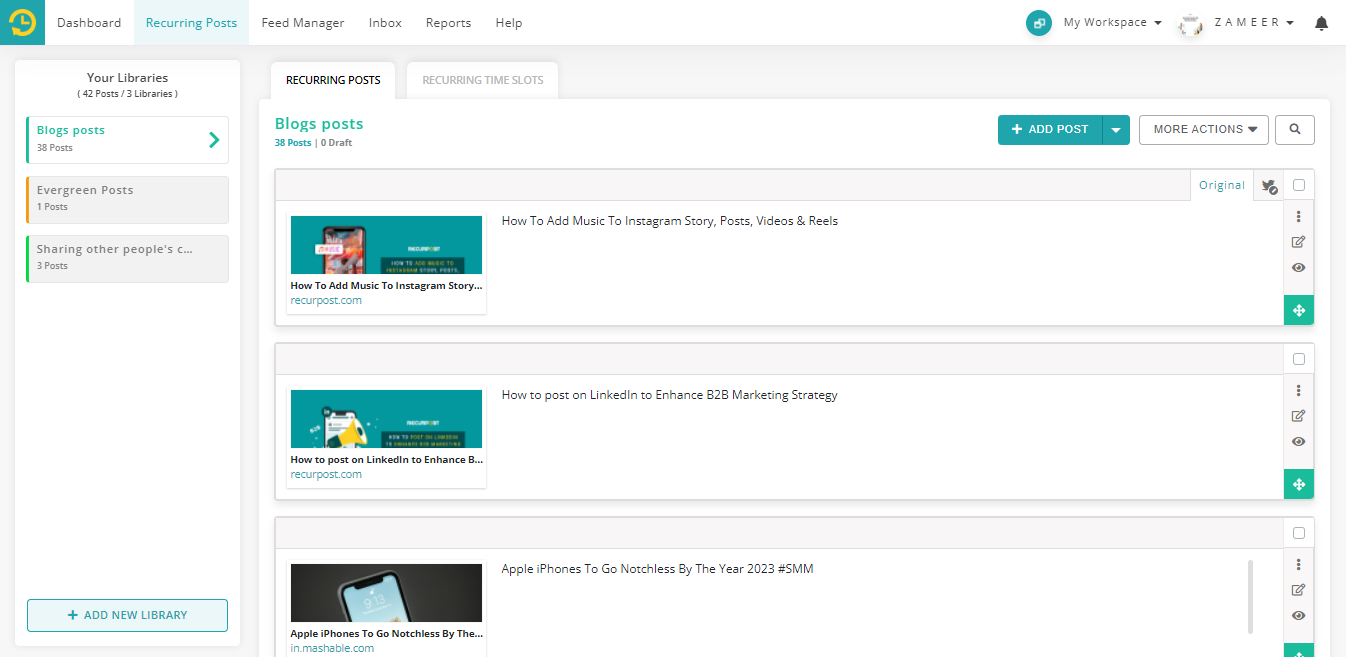Viewport: 1346px width, 657px height.
Task: Click post text 'How to post on LinkedIn to Enhance'
Action: (669, 395)
